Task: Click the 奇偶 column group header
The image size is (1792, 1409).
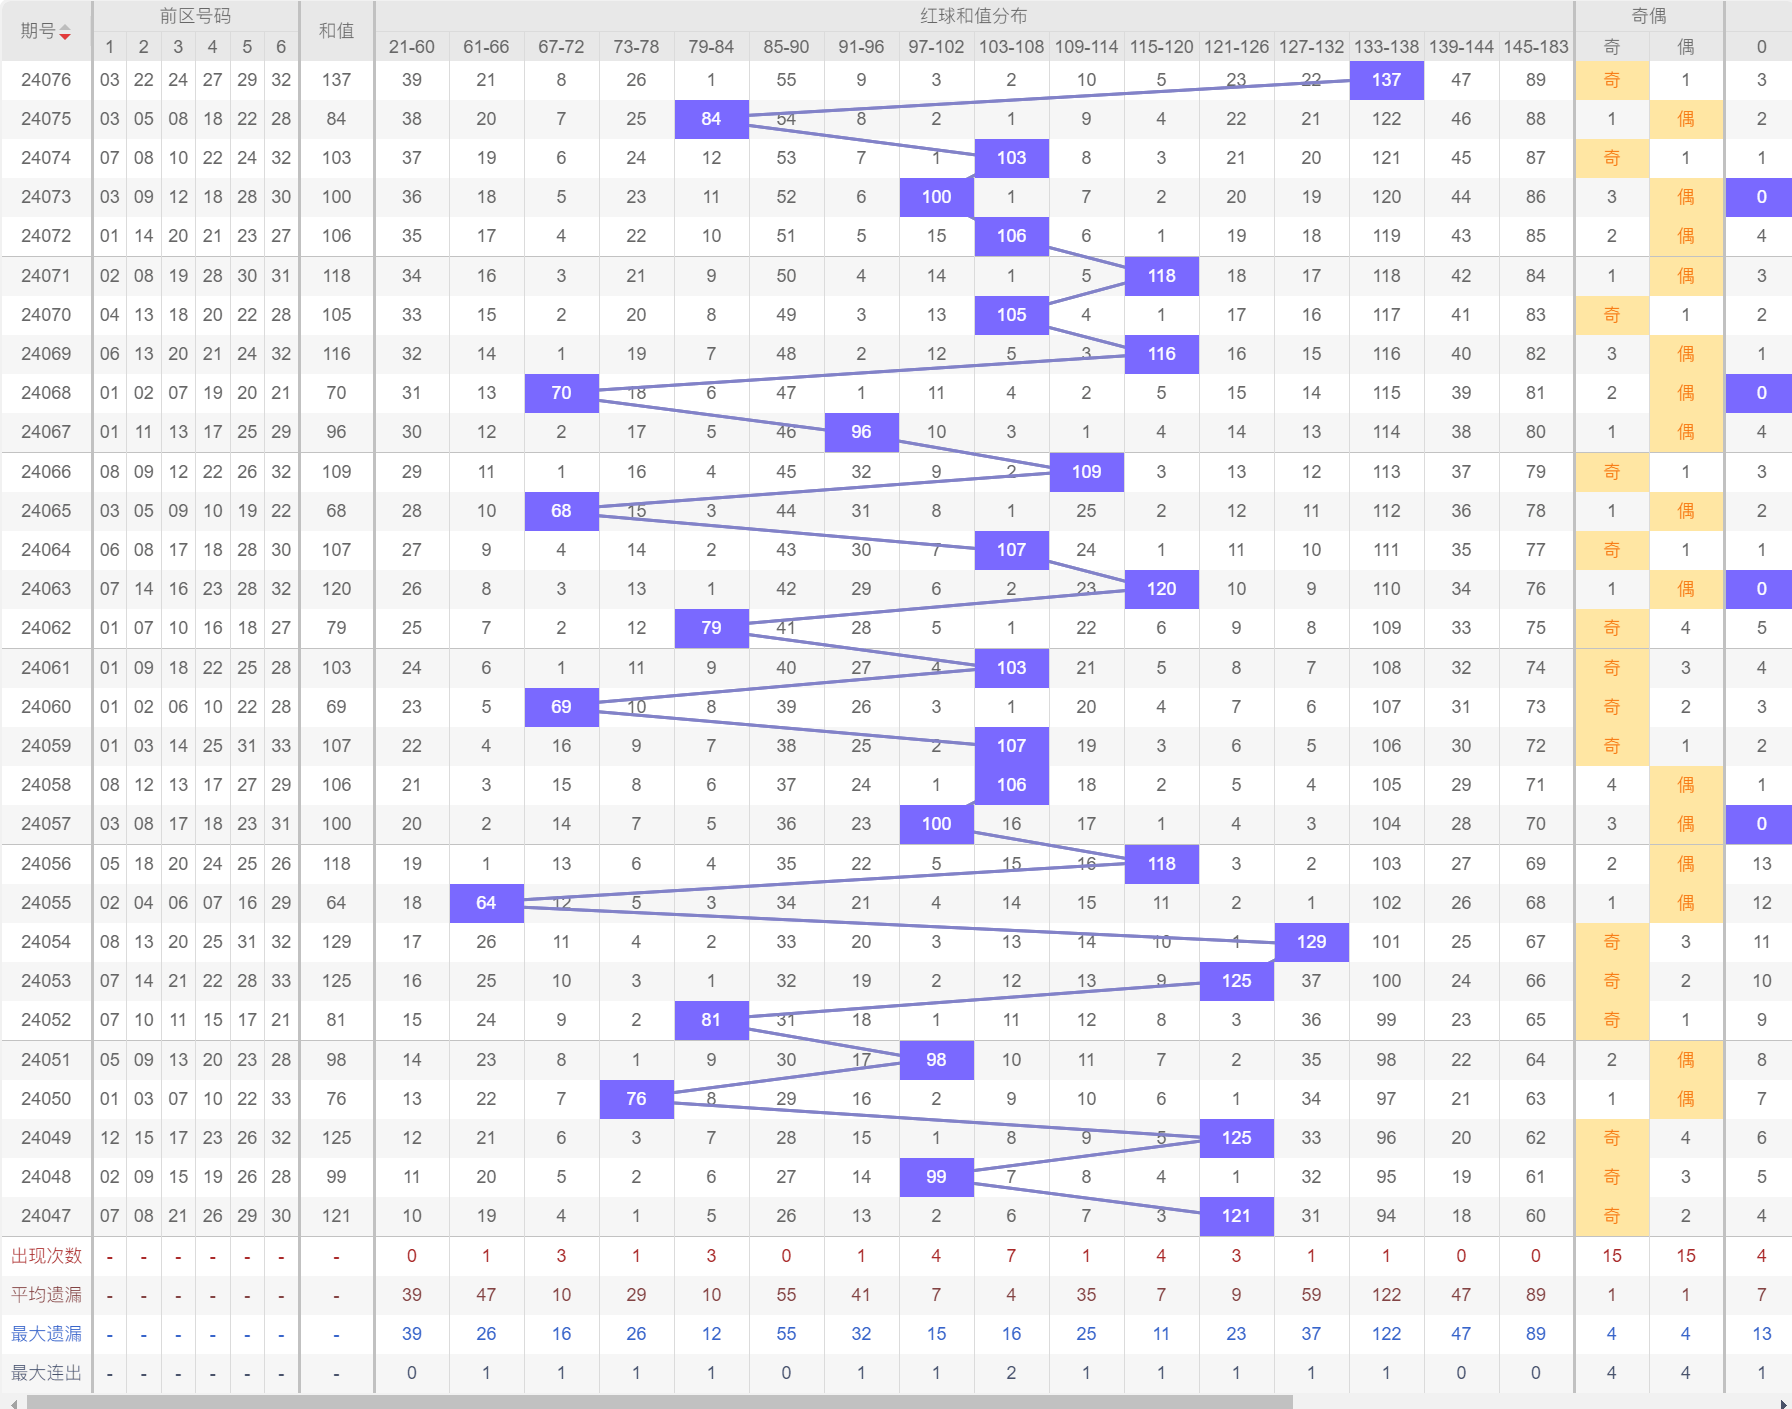Action: click(x=1649, y=16)
